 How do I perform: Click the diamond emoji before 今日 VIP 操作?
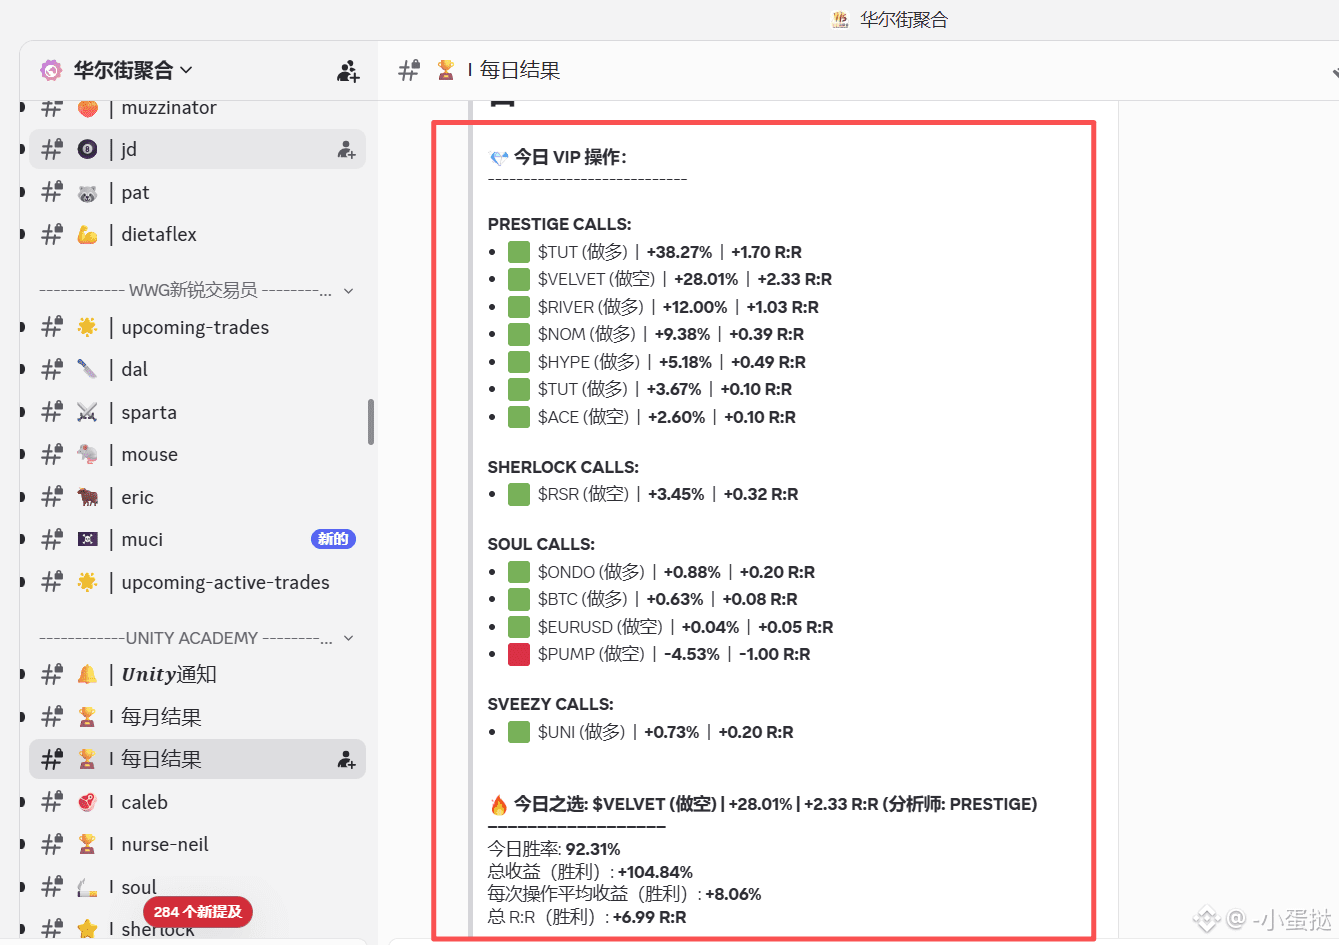[x=499, y=158]
